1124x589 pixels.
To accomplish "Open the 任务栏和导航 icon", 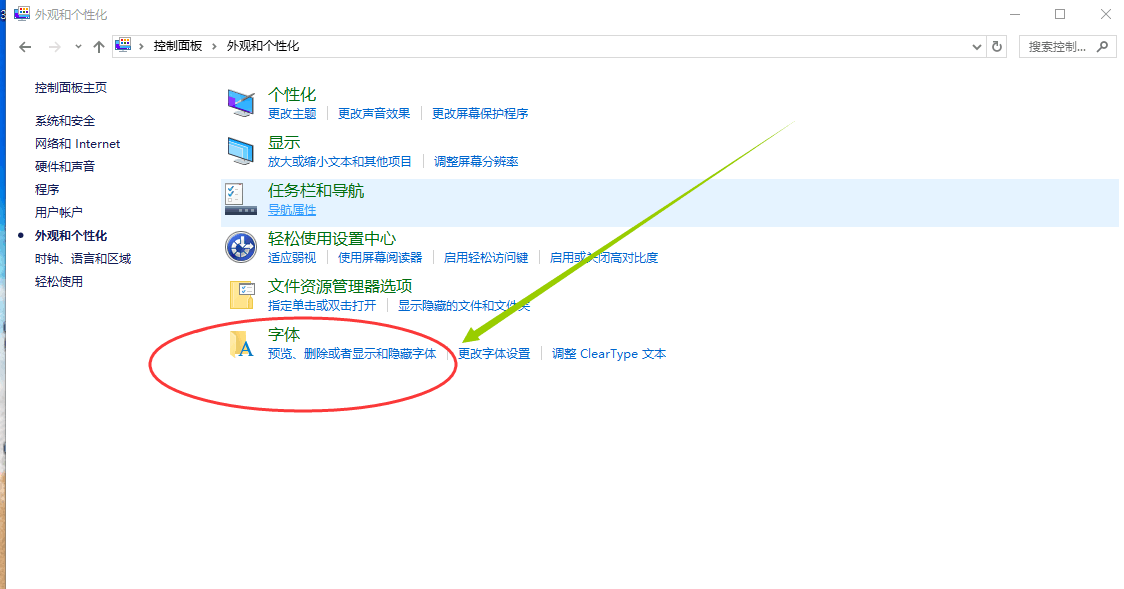I will click(241, 199).
